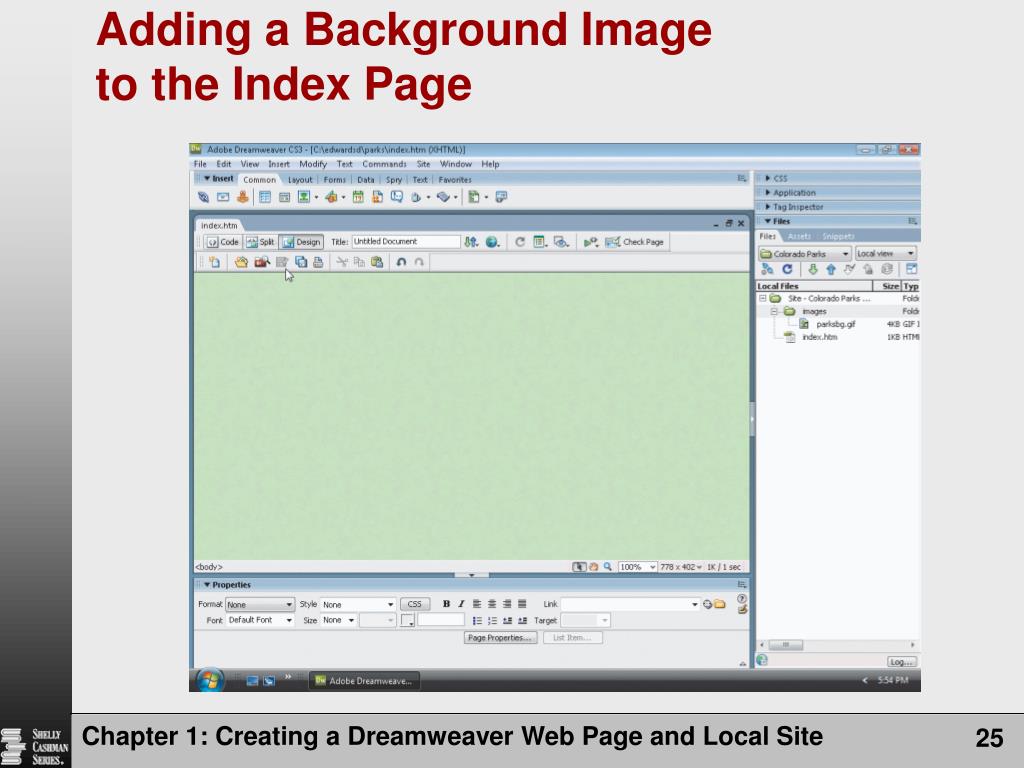
Task: Toggle unordered list in Properties
Action: pyautogui.click(x=477, y=620)
